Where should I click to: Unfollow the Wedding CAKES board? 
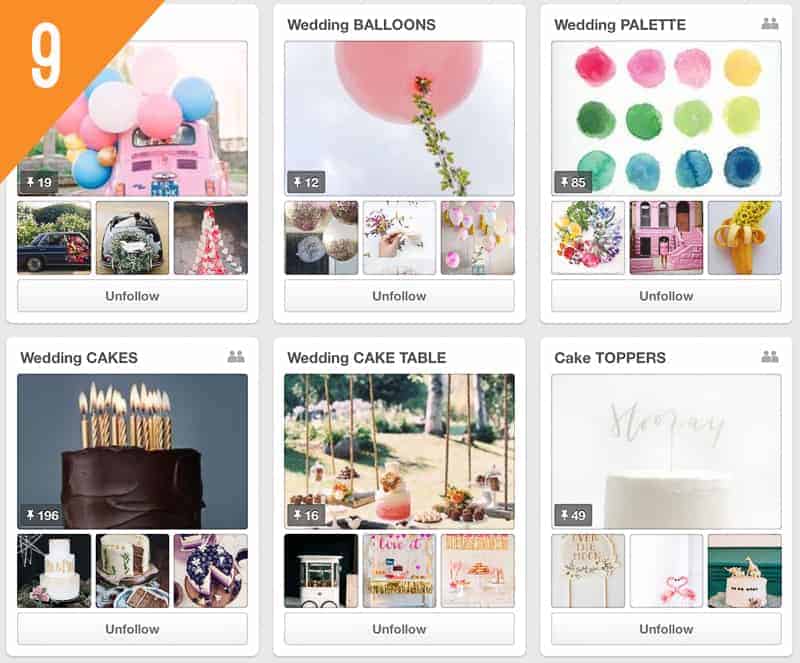132,629
